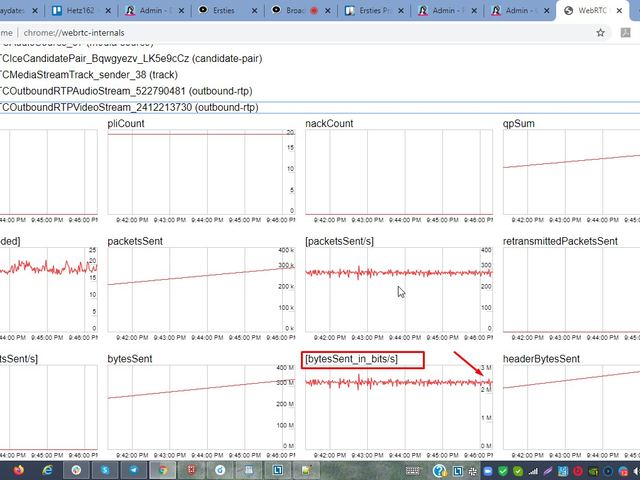Open Skype in the taskbar
Image resolution: width=640 pixels, height=480 pixels.
tap(105, 471)
